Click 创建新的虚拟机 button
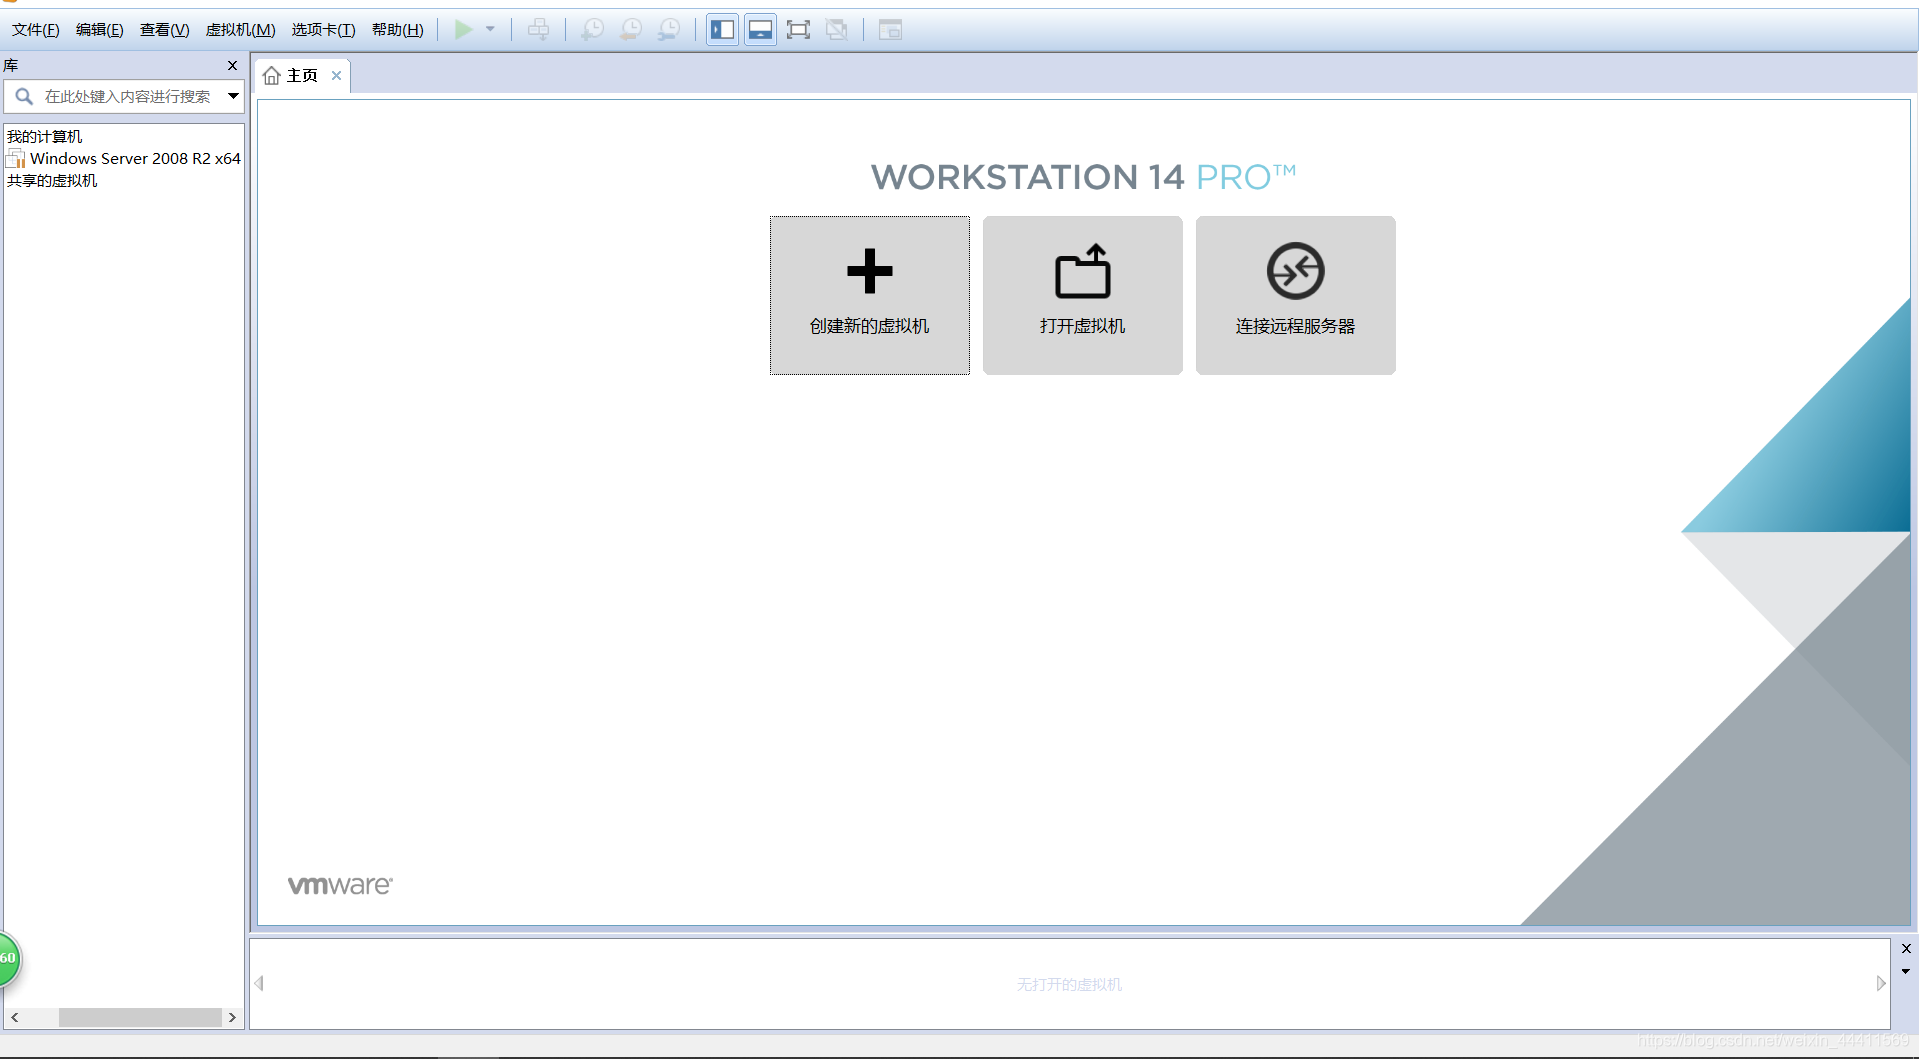Image resolution: width=1919 pixels, height=1059 pixels. coord(870,296)
